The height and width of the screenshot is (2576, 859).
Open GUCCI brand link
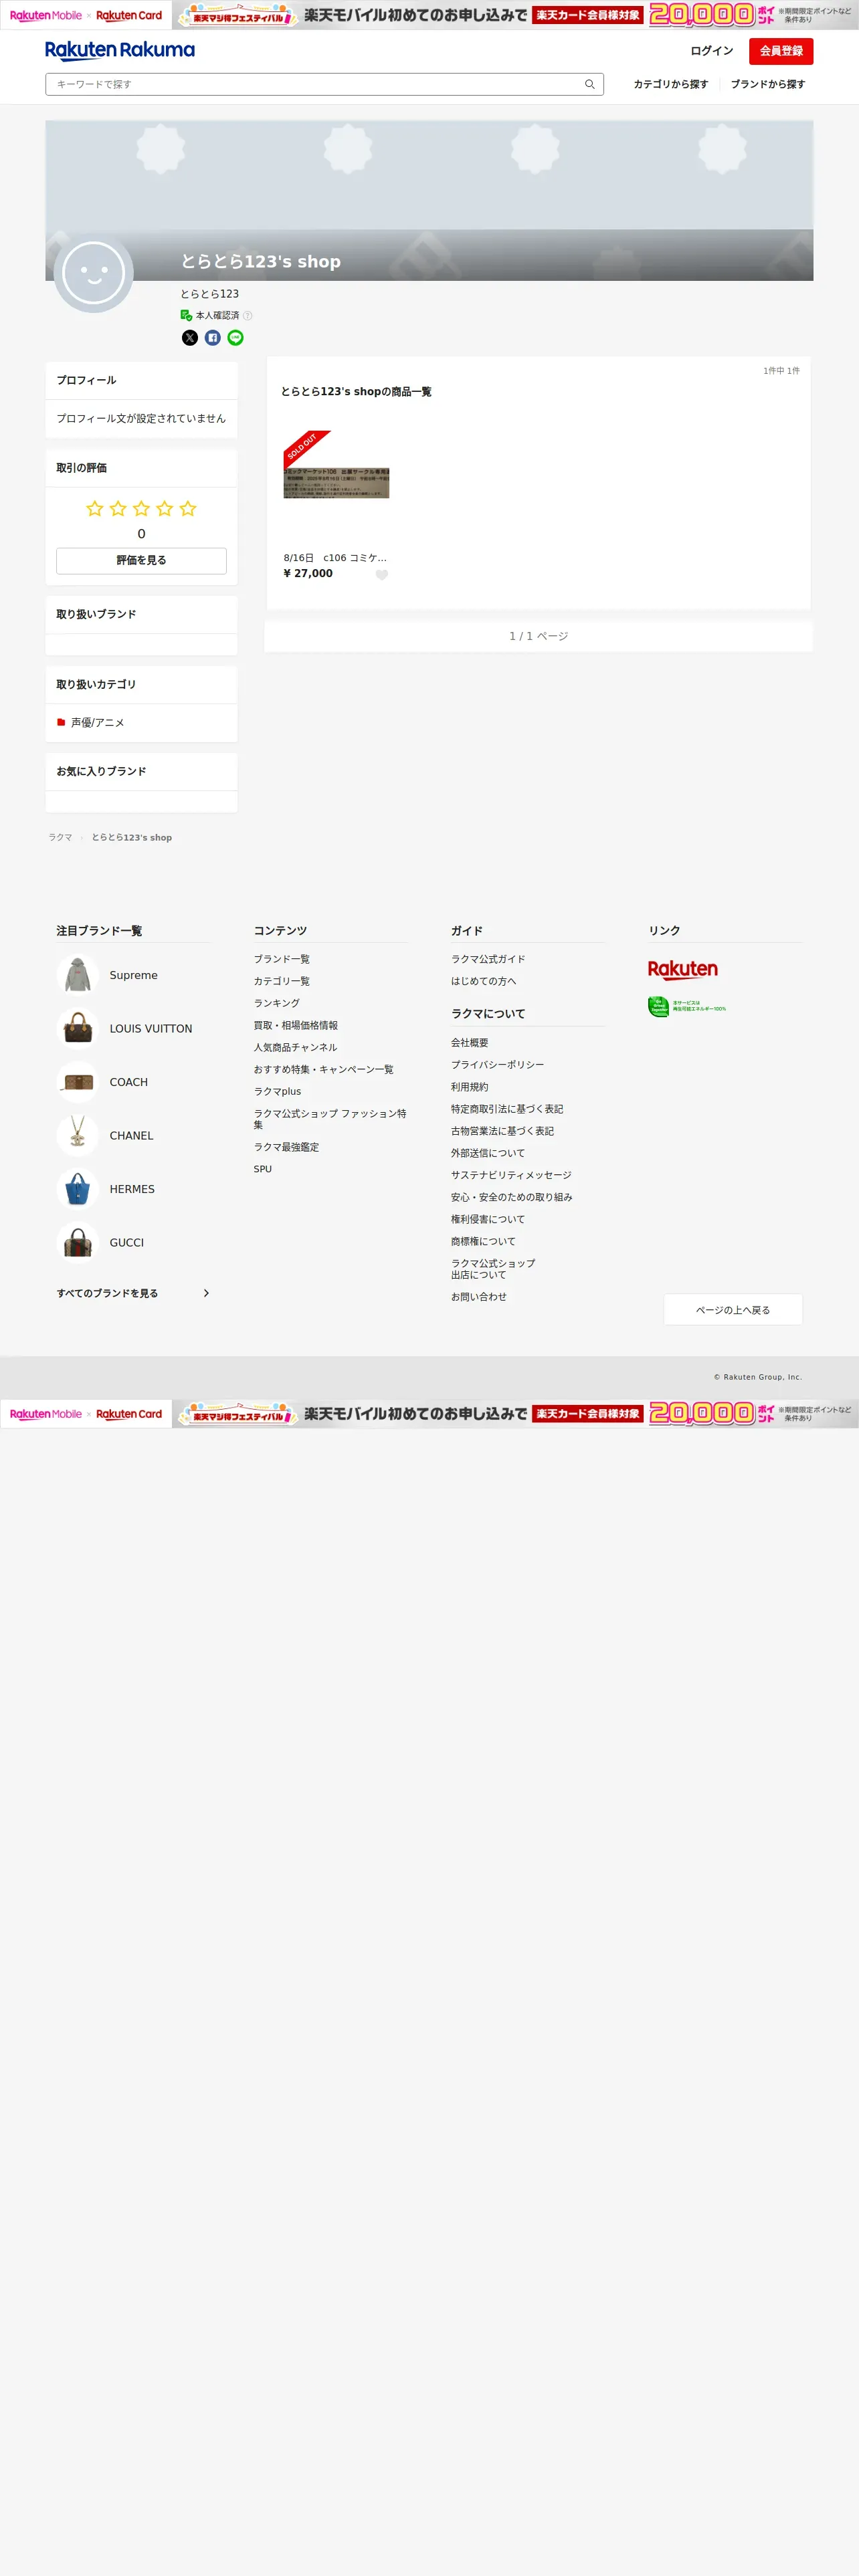tap(127, 1243)
